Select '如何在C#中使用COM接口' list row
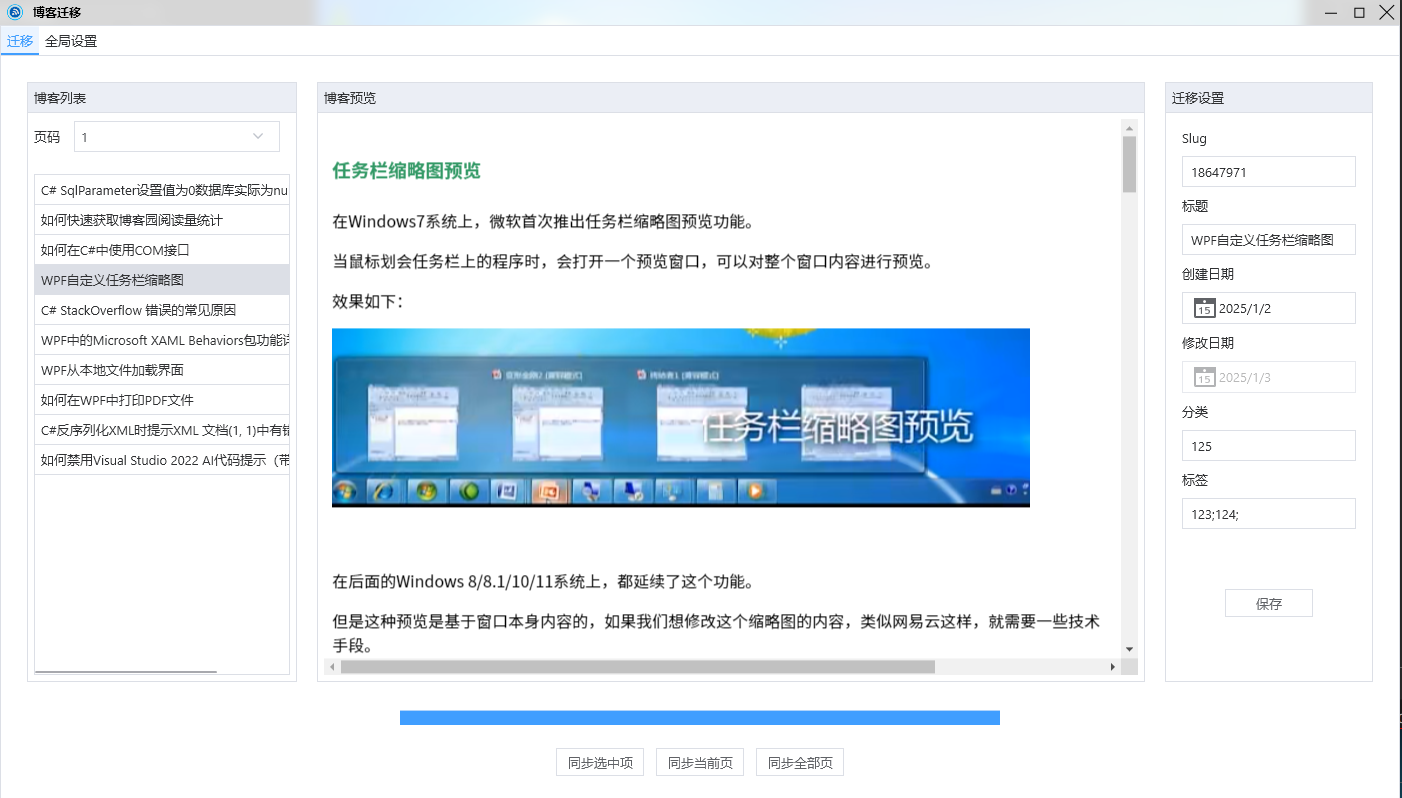1402x798 pixels. [x=162, y=250]
